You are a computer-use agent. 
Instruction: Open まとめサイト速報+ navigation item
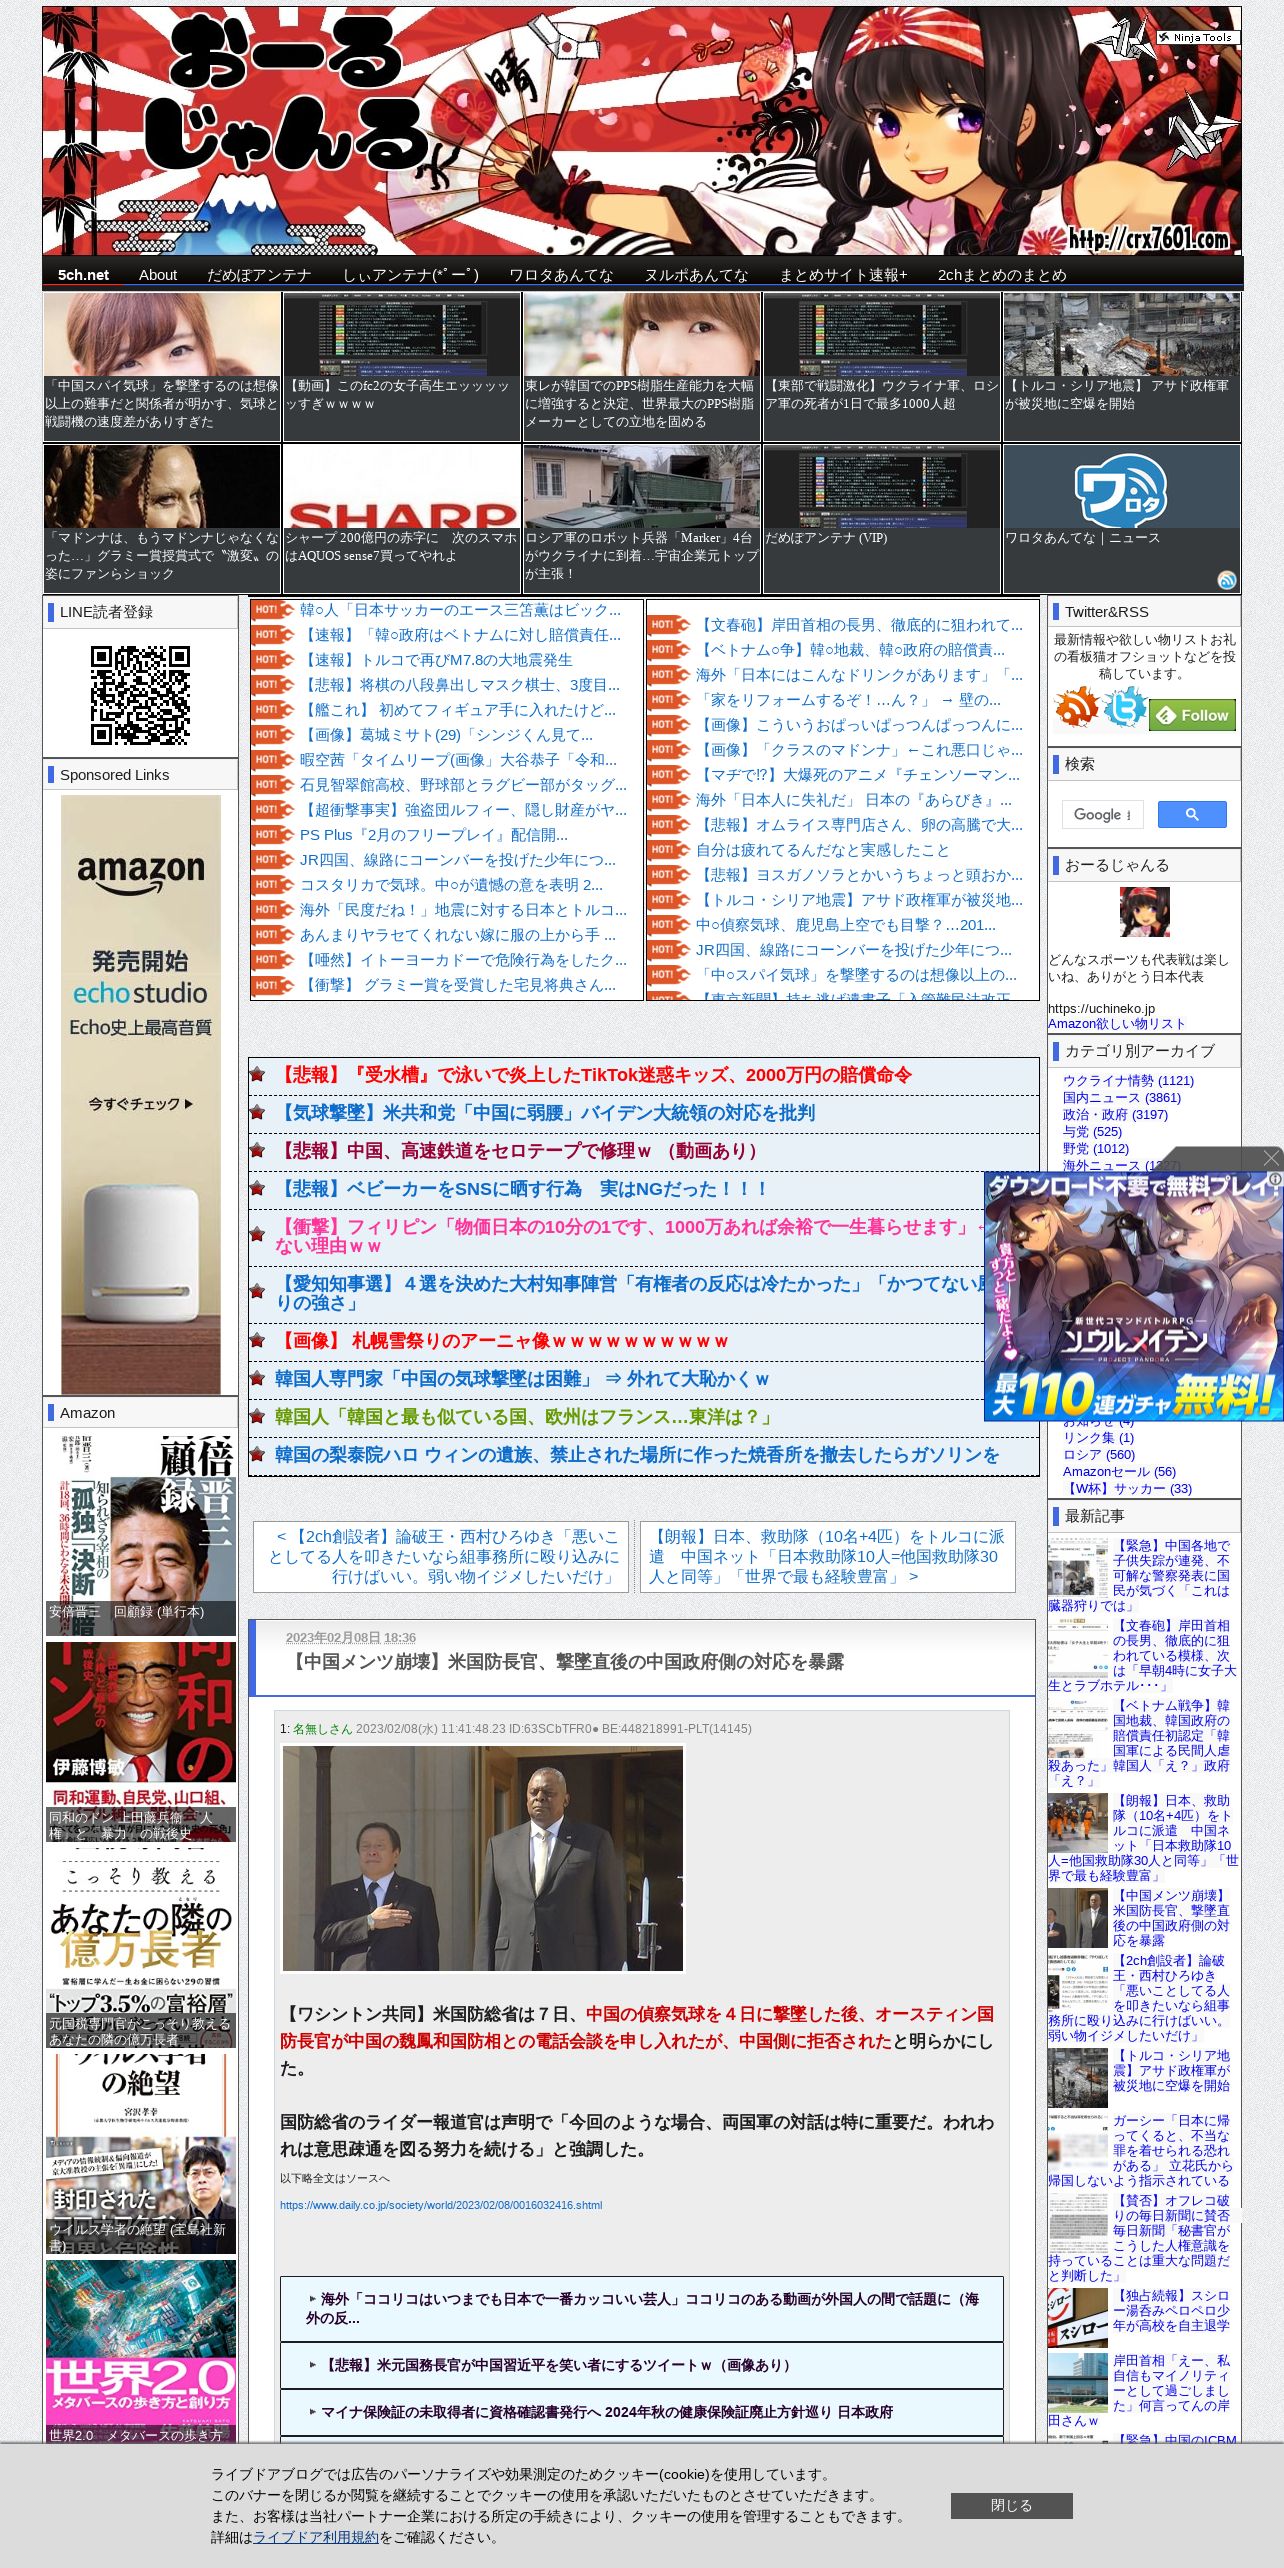[843, 275]
